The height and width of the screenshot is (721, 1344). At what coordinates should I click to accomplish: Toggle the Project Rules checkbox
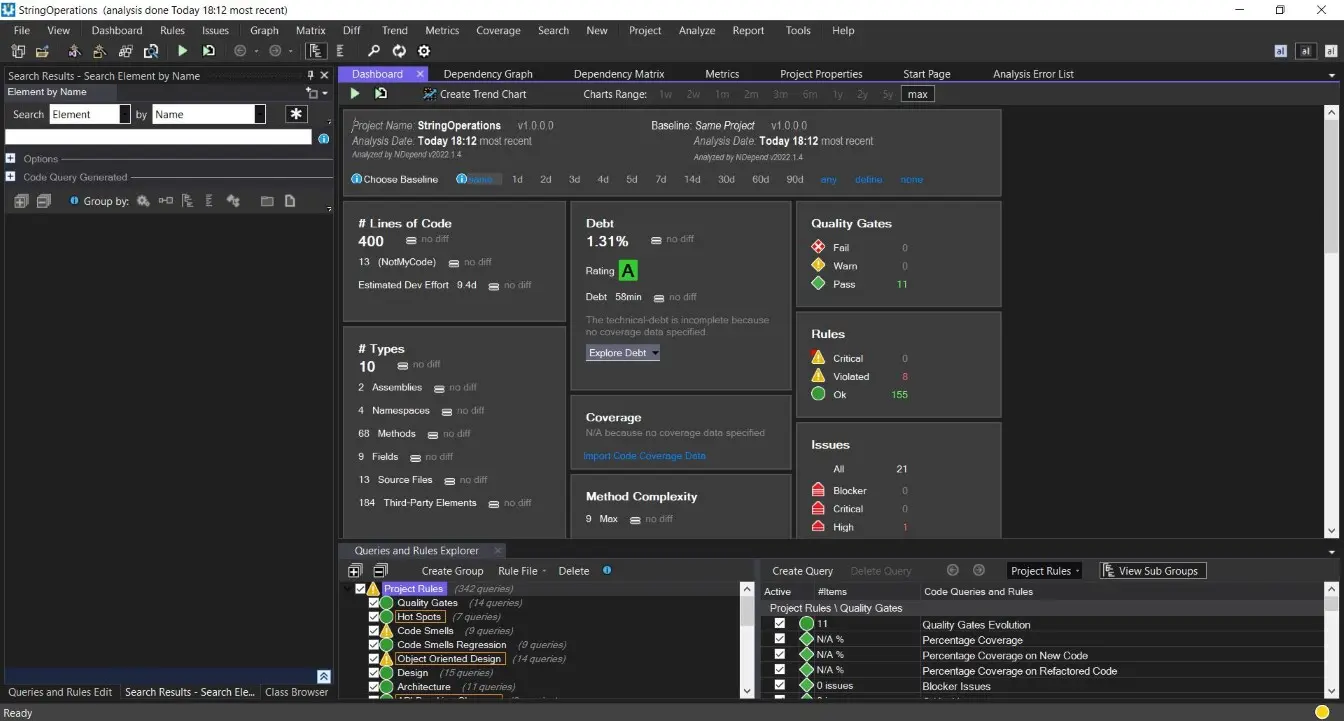click(x=361, y=589)
